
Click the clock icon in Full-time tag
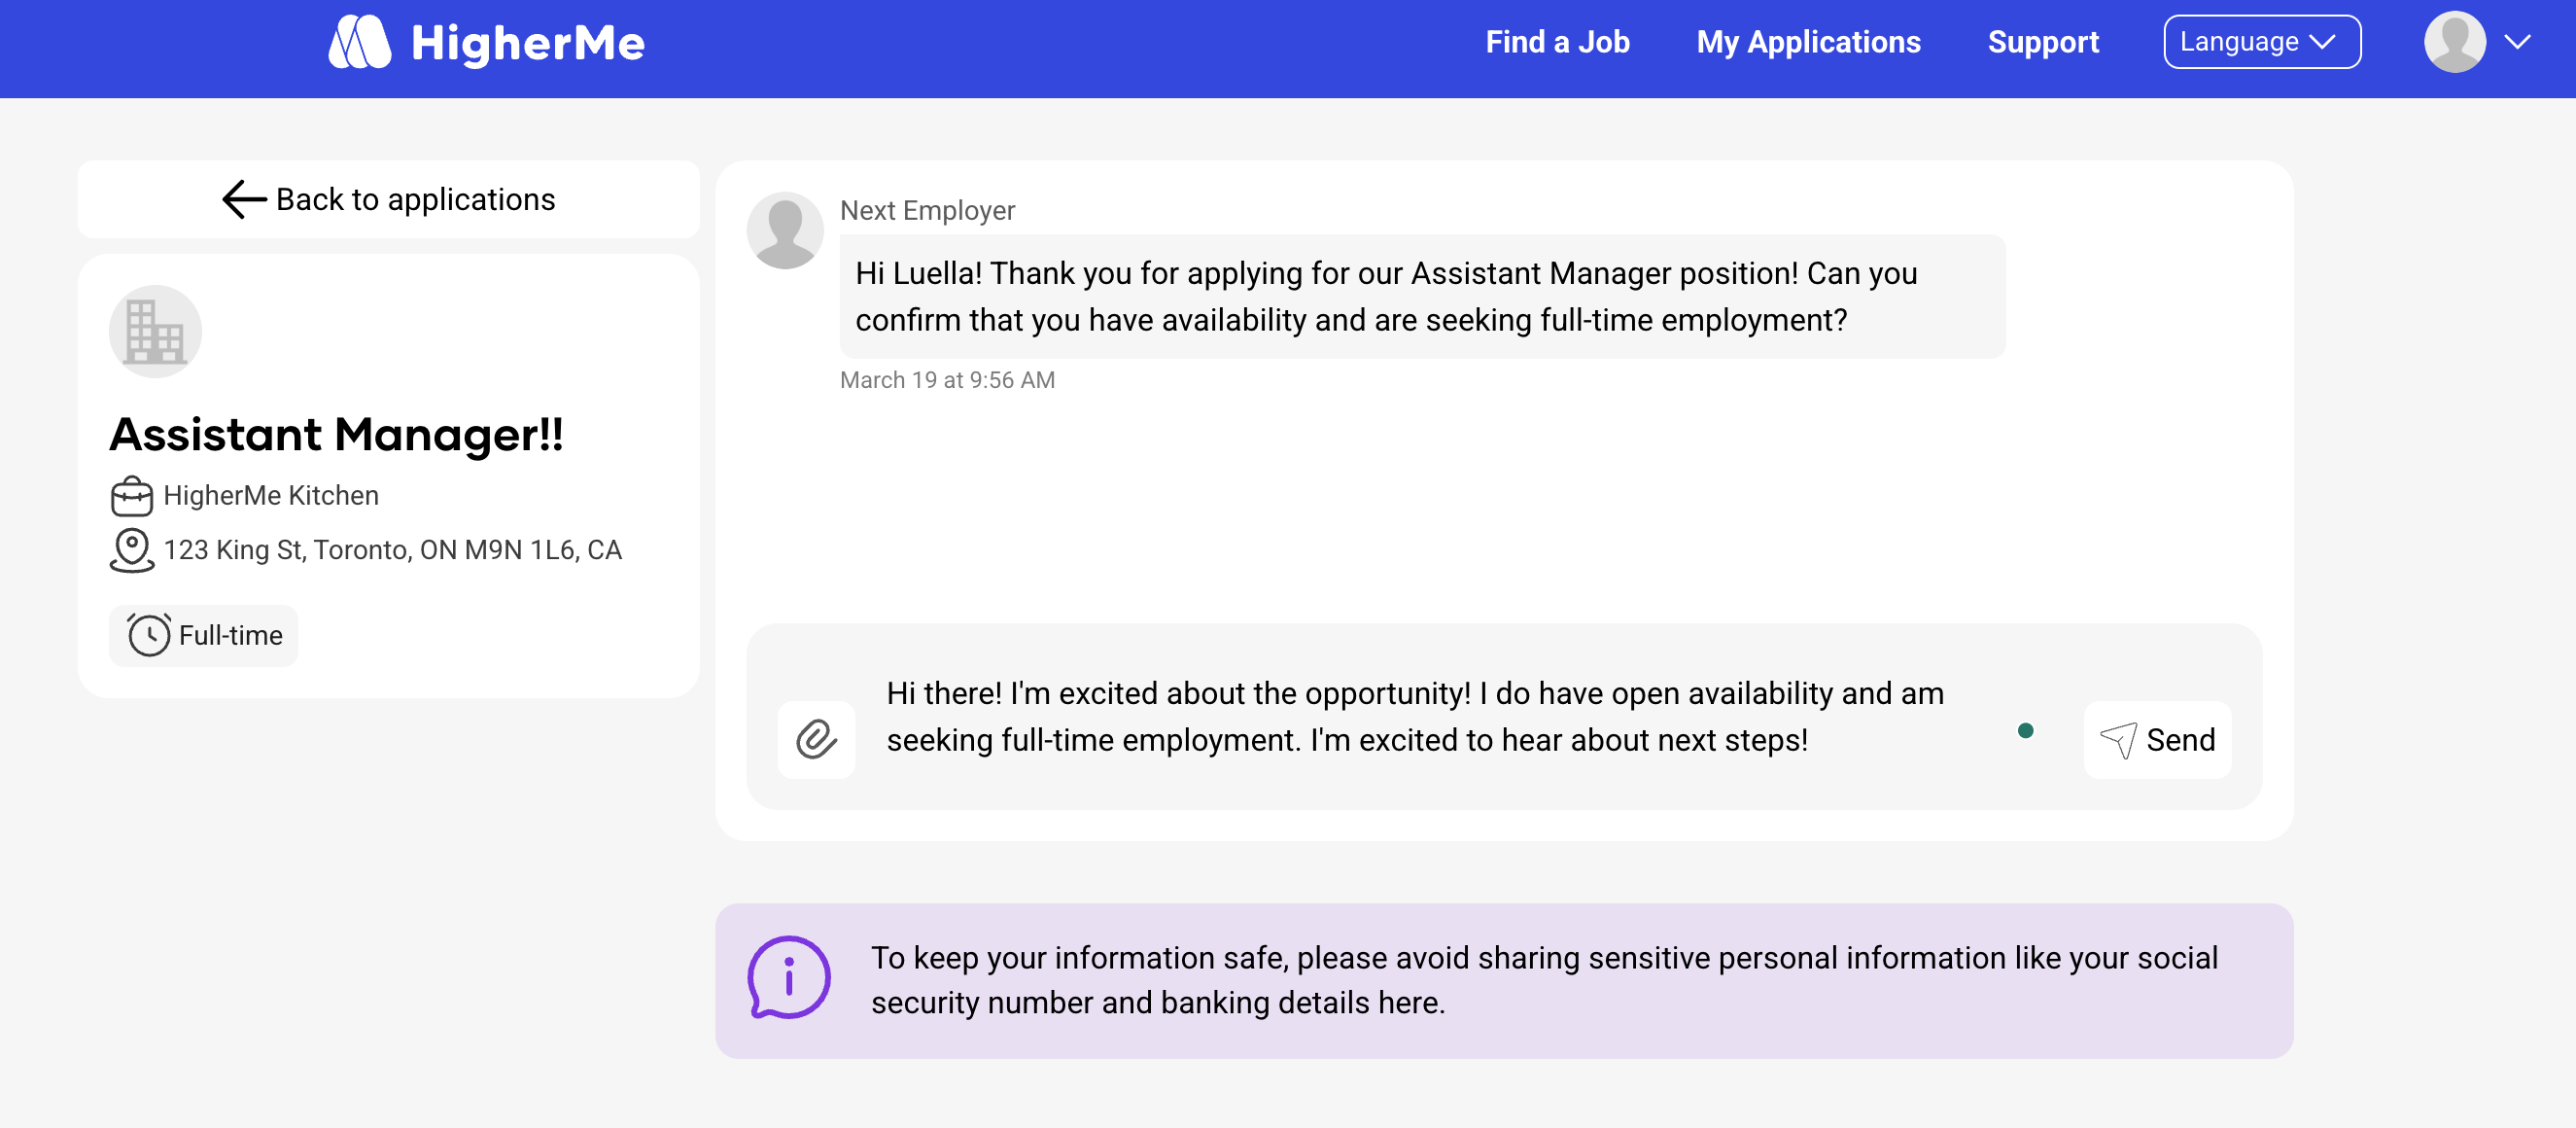click(149, 635)
